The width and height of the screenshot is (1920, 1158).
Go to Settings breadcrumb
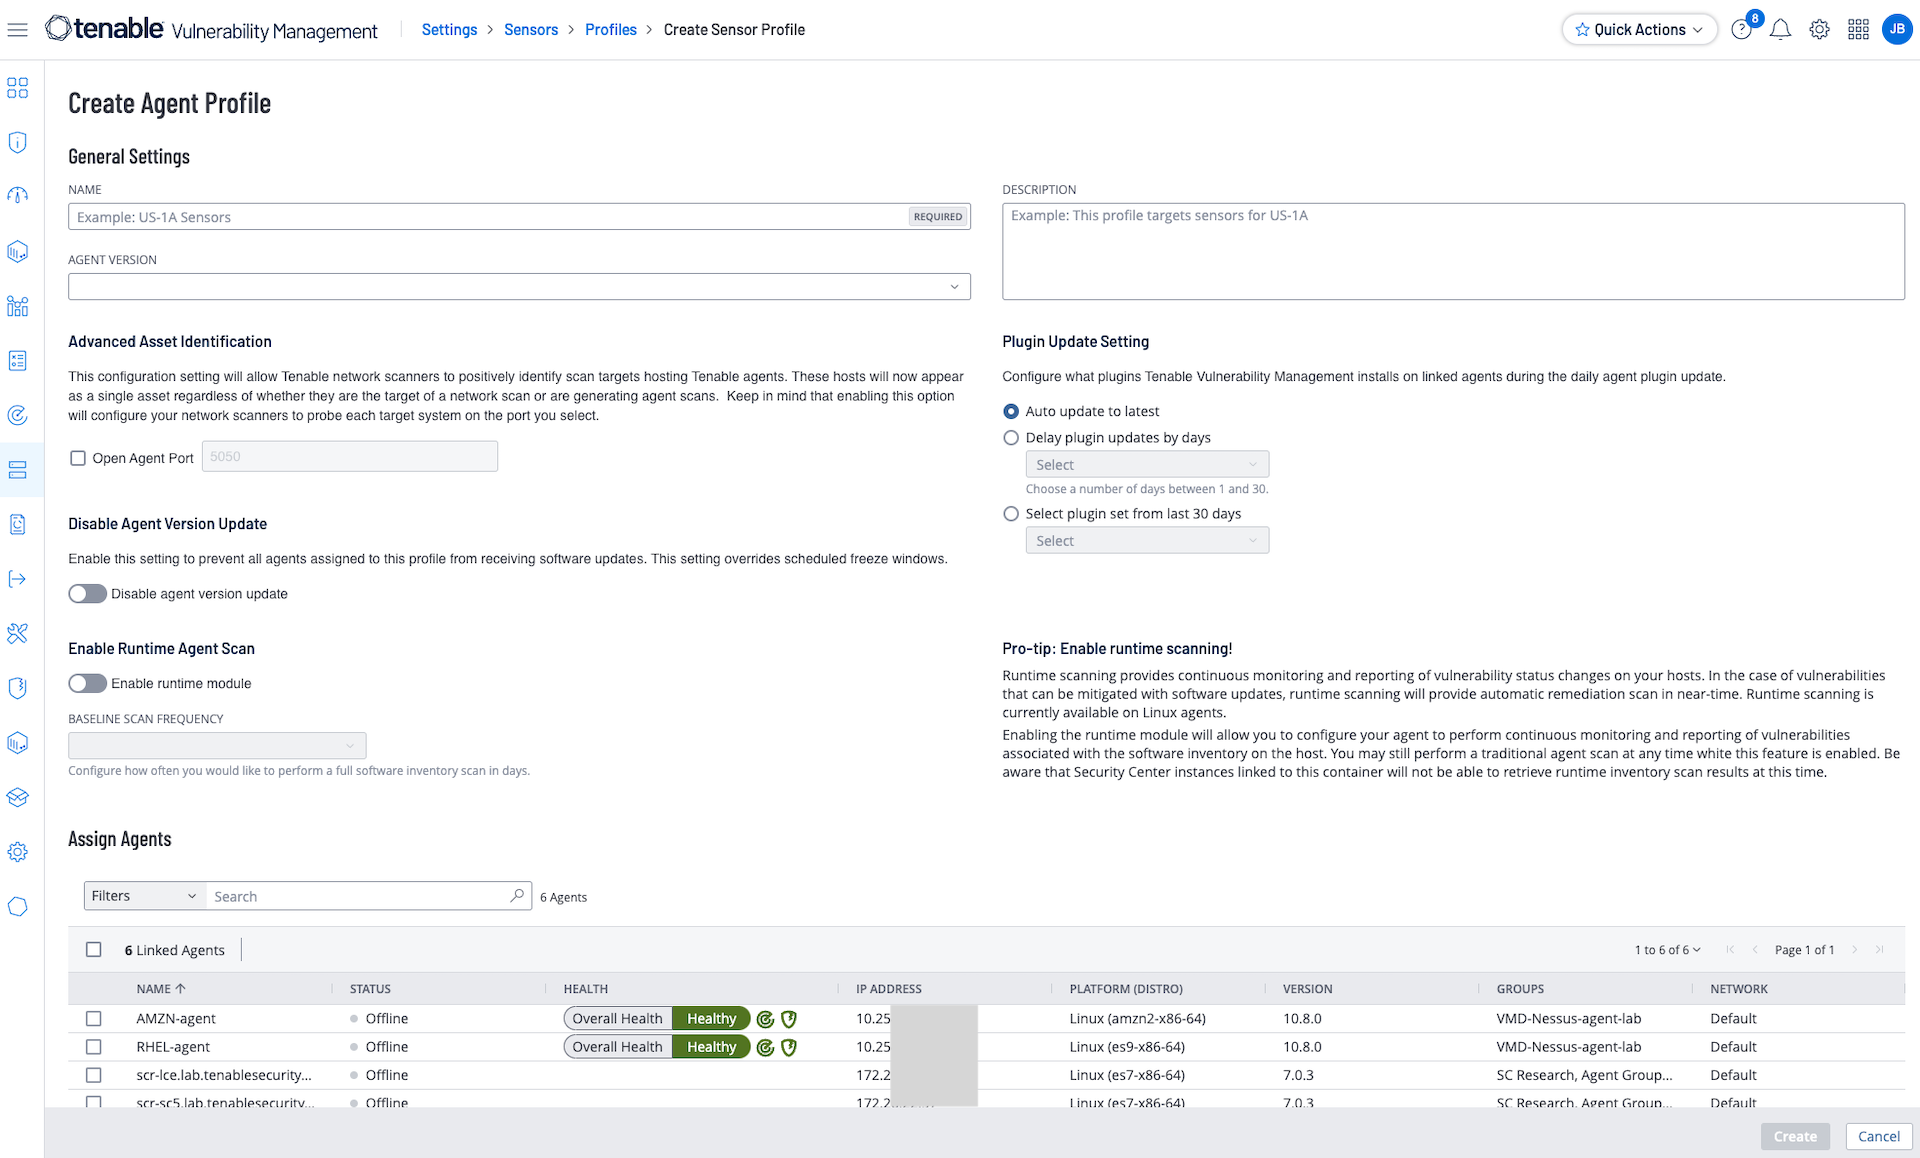[x=449, y=30]
